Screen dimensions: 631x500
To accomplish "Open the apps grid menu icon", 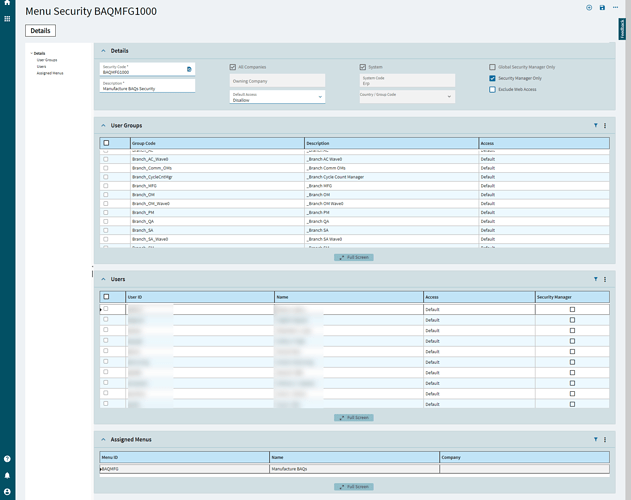I will coord(7,19).
